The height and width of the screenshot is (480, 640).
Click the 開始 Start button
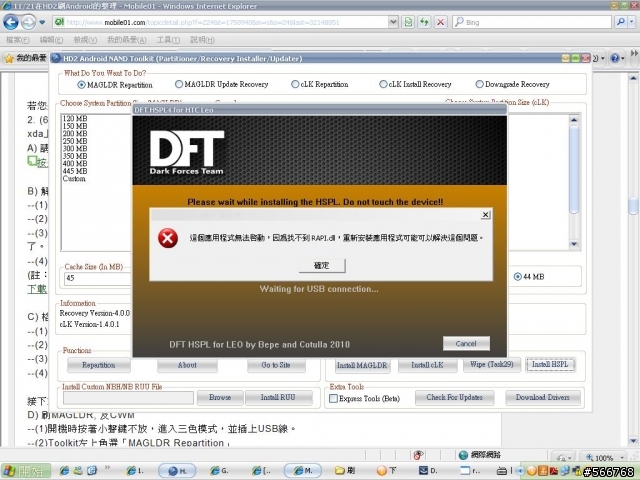click(26, 471)
